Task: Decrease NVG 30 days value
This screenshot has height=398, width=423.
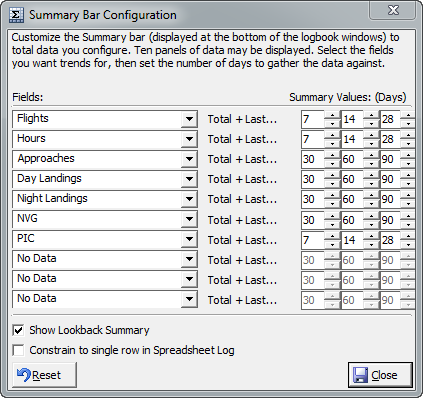Action: click(332, 225)
